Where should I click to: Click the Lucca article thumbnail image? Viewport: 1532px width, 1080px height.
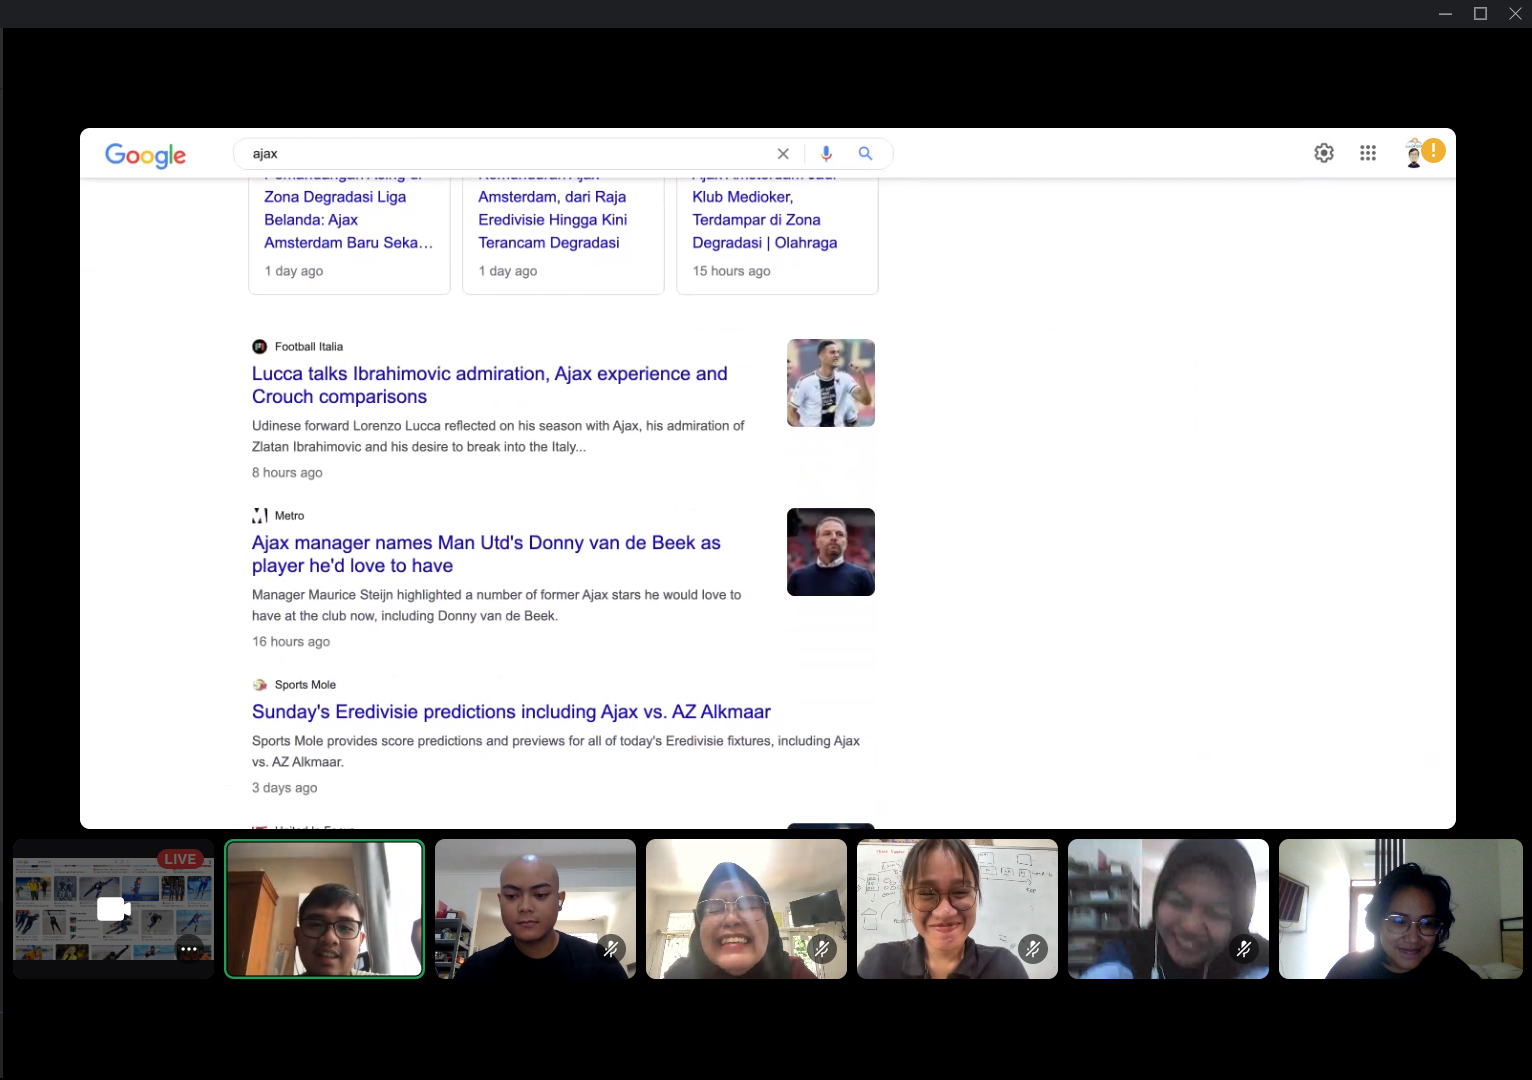point(831,383)
